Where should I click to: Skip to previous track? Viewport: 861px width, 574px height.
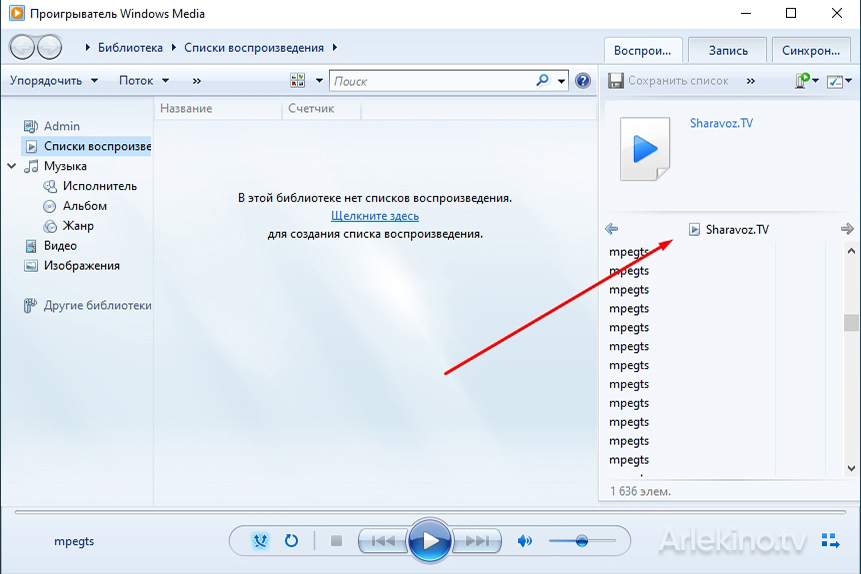point(383,541)
